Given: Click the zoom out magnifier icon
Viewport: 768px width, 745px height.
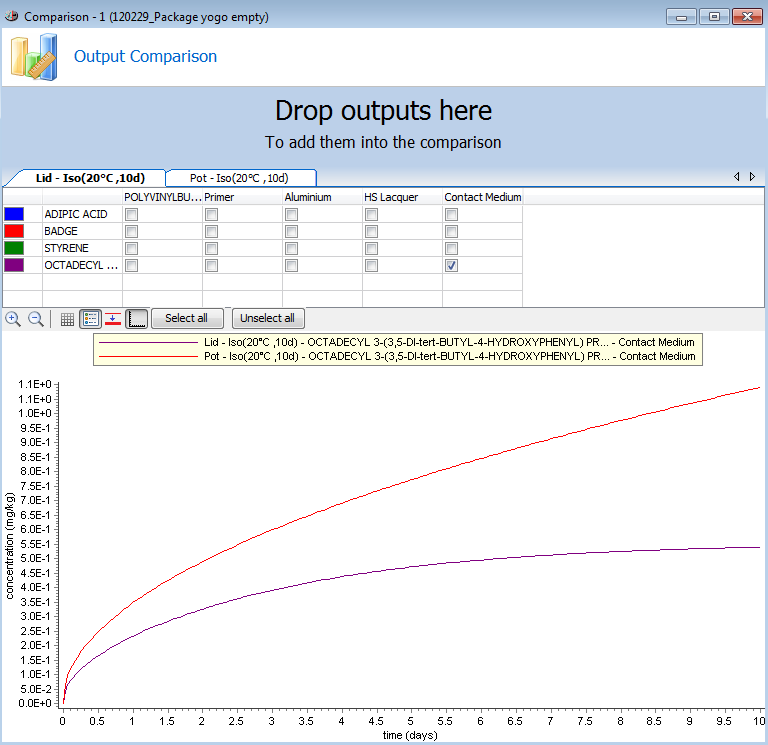Looking at the screenshot, I should pyautogui.click(x=35, y=319).
